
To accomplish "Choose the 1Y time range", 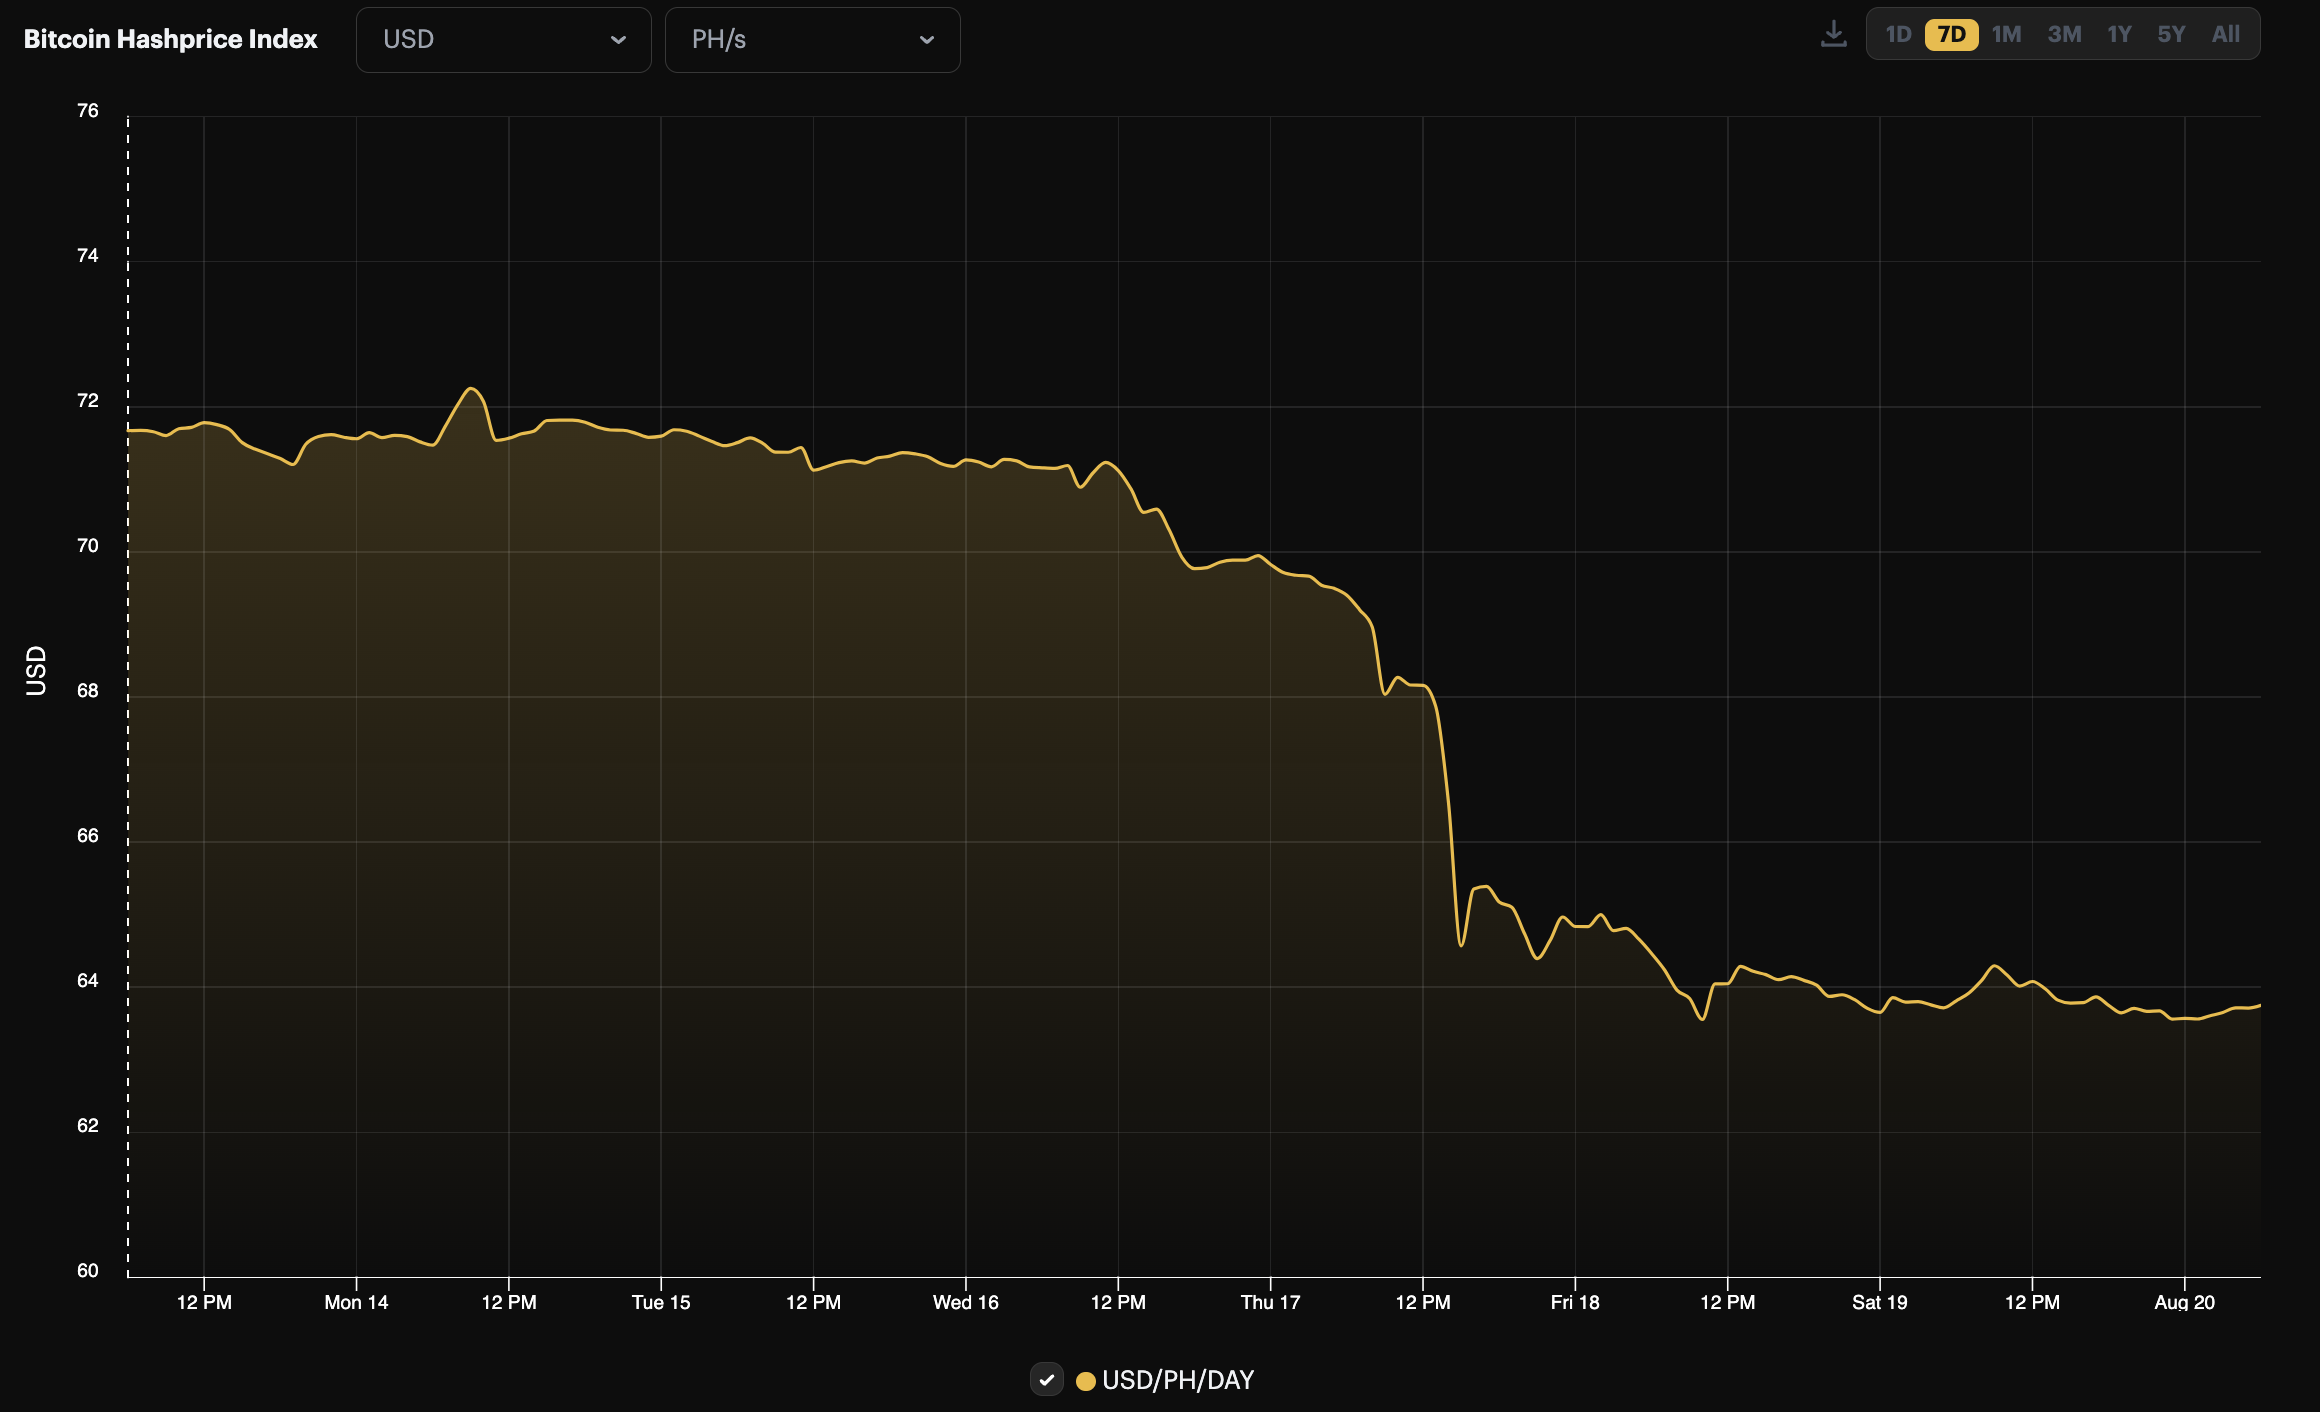I will pyautogui.click(x=2117, y=33).
